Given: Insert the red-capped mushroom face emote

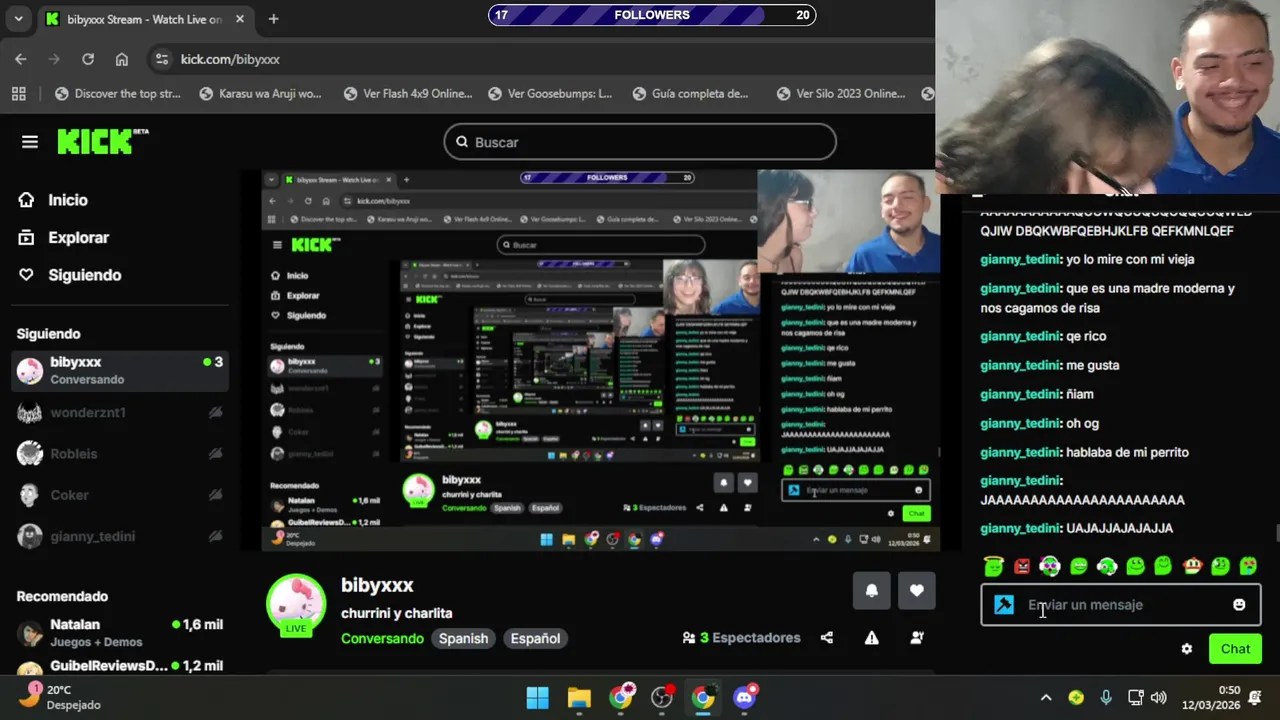Looking at the screenshot, I should [x=1192, y=566].
